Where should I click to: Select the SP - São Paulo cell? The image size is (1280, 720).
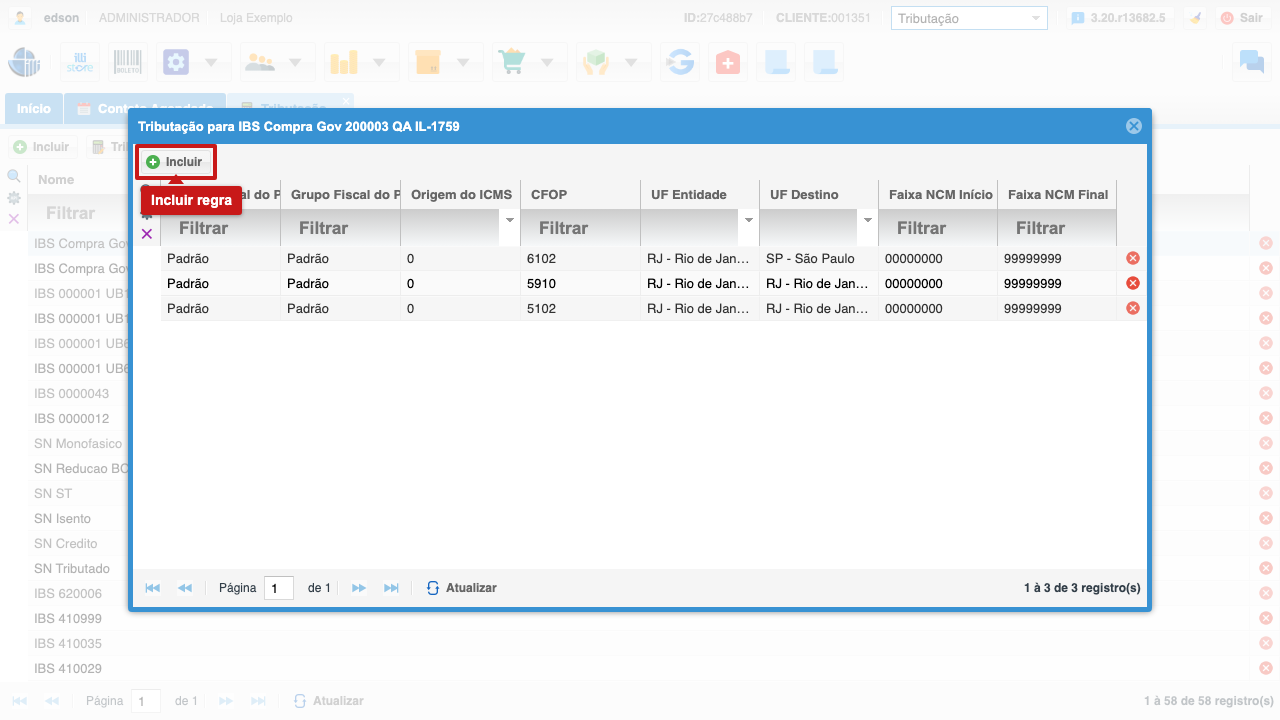pos(818,258)
